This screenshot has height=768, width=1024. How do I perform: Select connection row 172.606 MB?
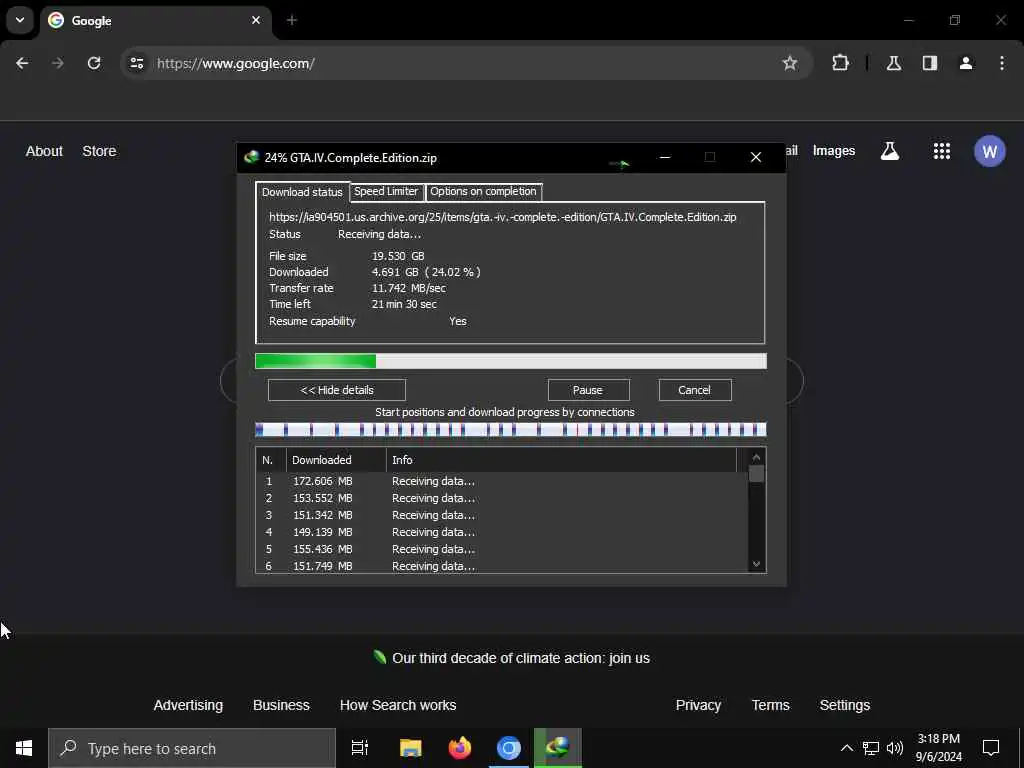tap(502, 481)
